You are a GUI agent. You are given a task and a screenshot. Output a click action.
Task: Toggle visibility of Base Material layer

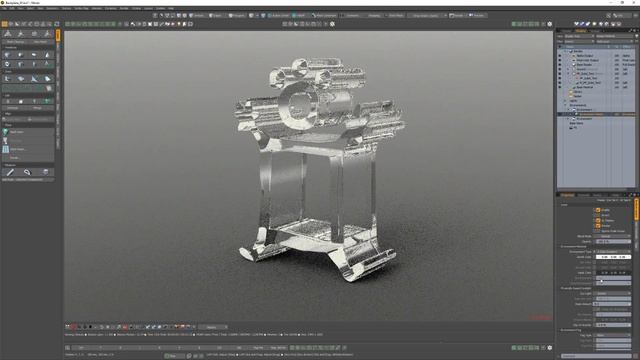[560, 87]
